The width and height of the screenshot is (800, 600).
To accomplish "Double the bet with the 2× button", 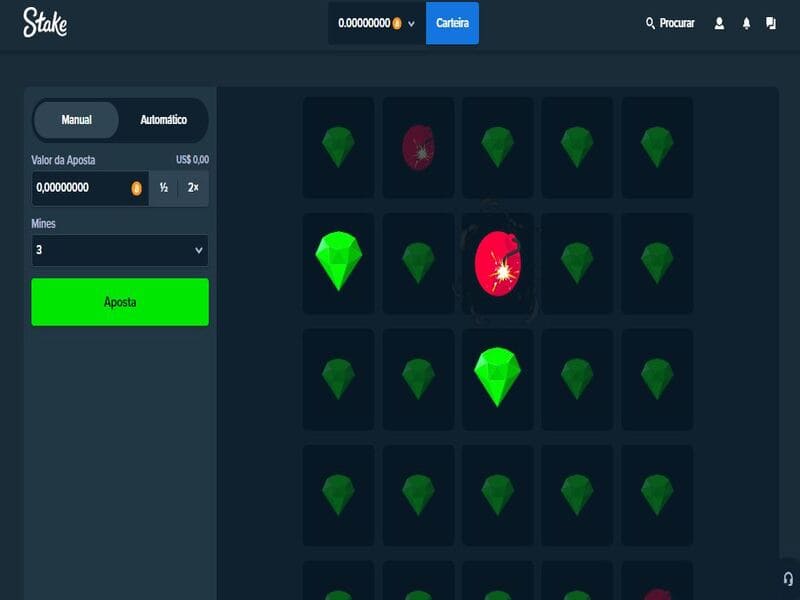I will 193,188.
